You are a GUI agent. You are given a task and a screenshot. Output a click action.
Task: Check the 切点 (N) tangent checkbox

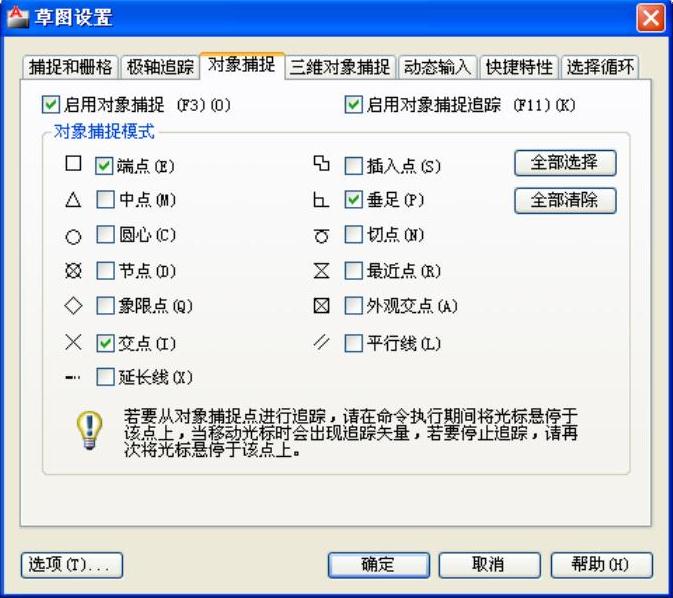tap(353, 235)
